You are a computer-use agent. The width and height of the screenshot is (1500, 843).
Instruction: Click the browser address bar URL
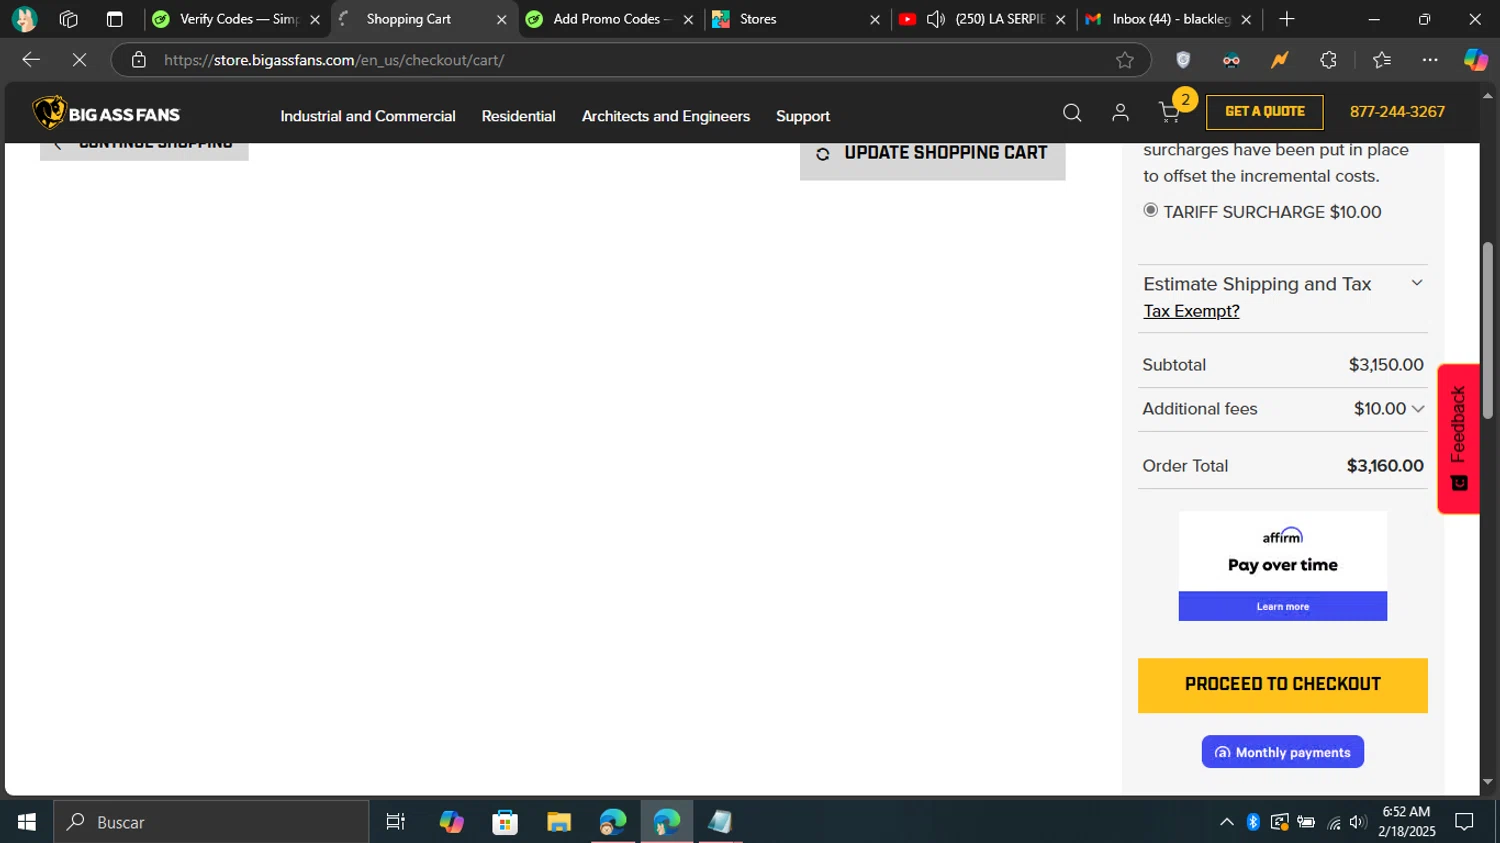coord(334,60)
